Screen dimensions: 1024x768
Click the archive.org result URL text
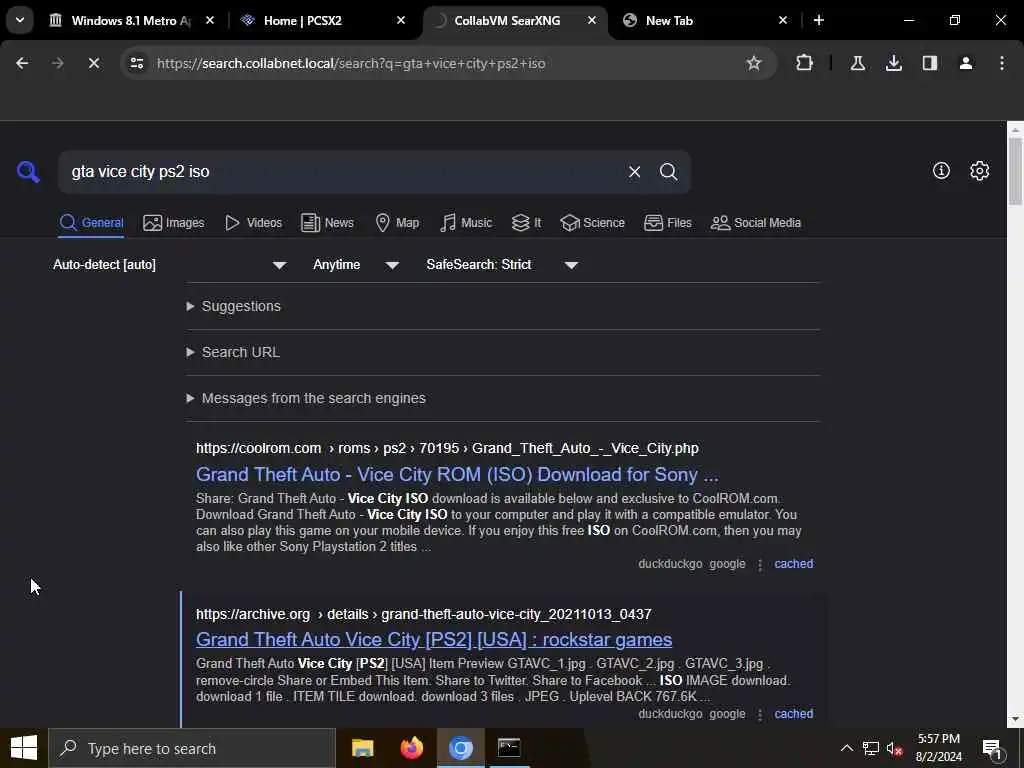[x=423, y=614]
